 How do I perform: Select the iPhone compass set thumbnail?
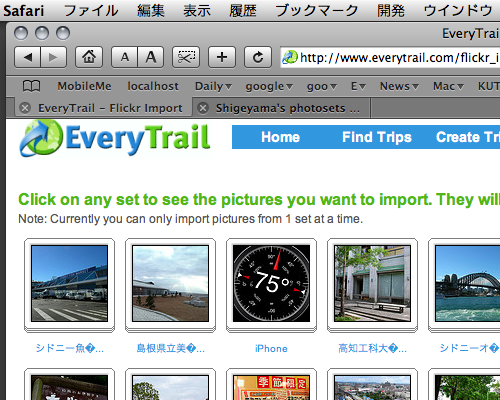tap(271, 283)
